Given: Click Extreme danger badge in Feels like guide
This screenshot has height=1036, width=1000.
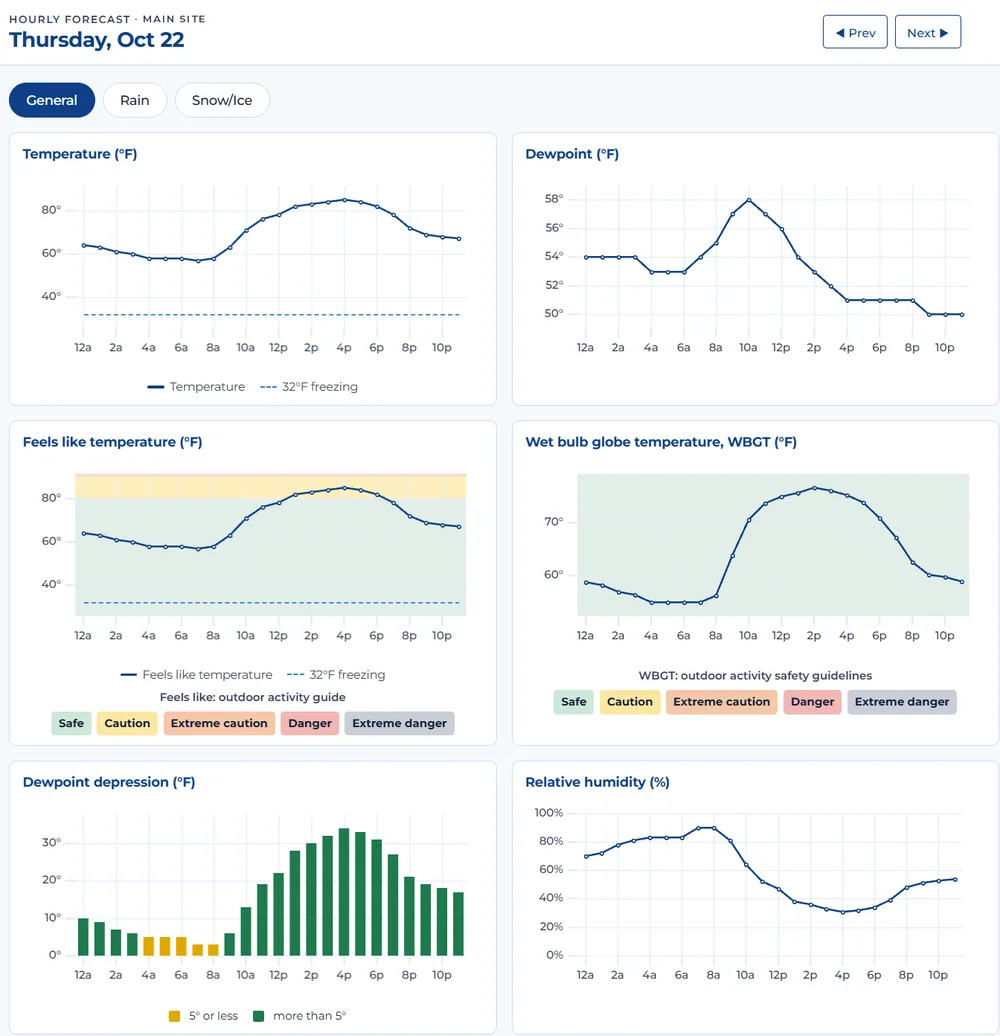Looking at the screenshot, I should pyautogui.click(x=400, y=723).
